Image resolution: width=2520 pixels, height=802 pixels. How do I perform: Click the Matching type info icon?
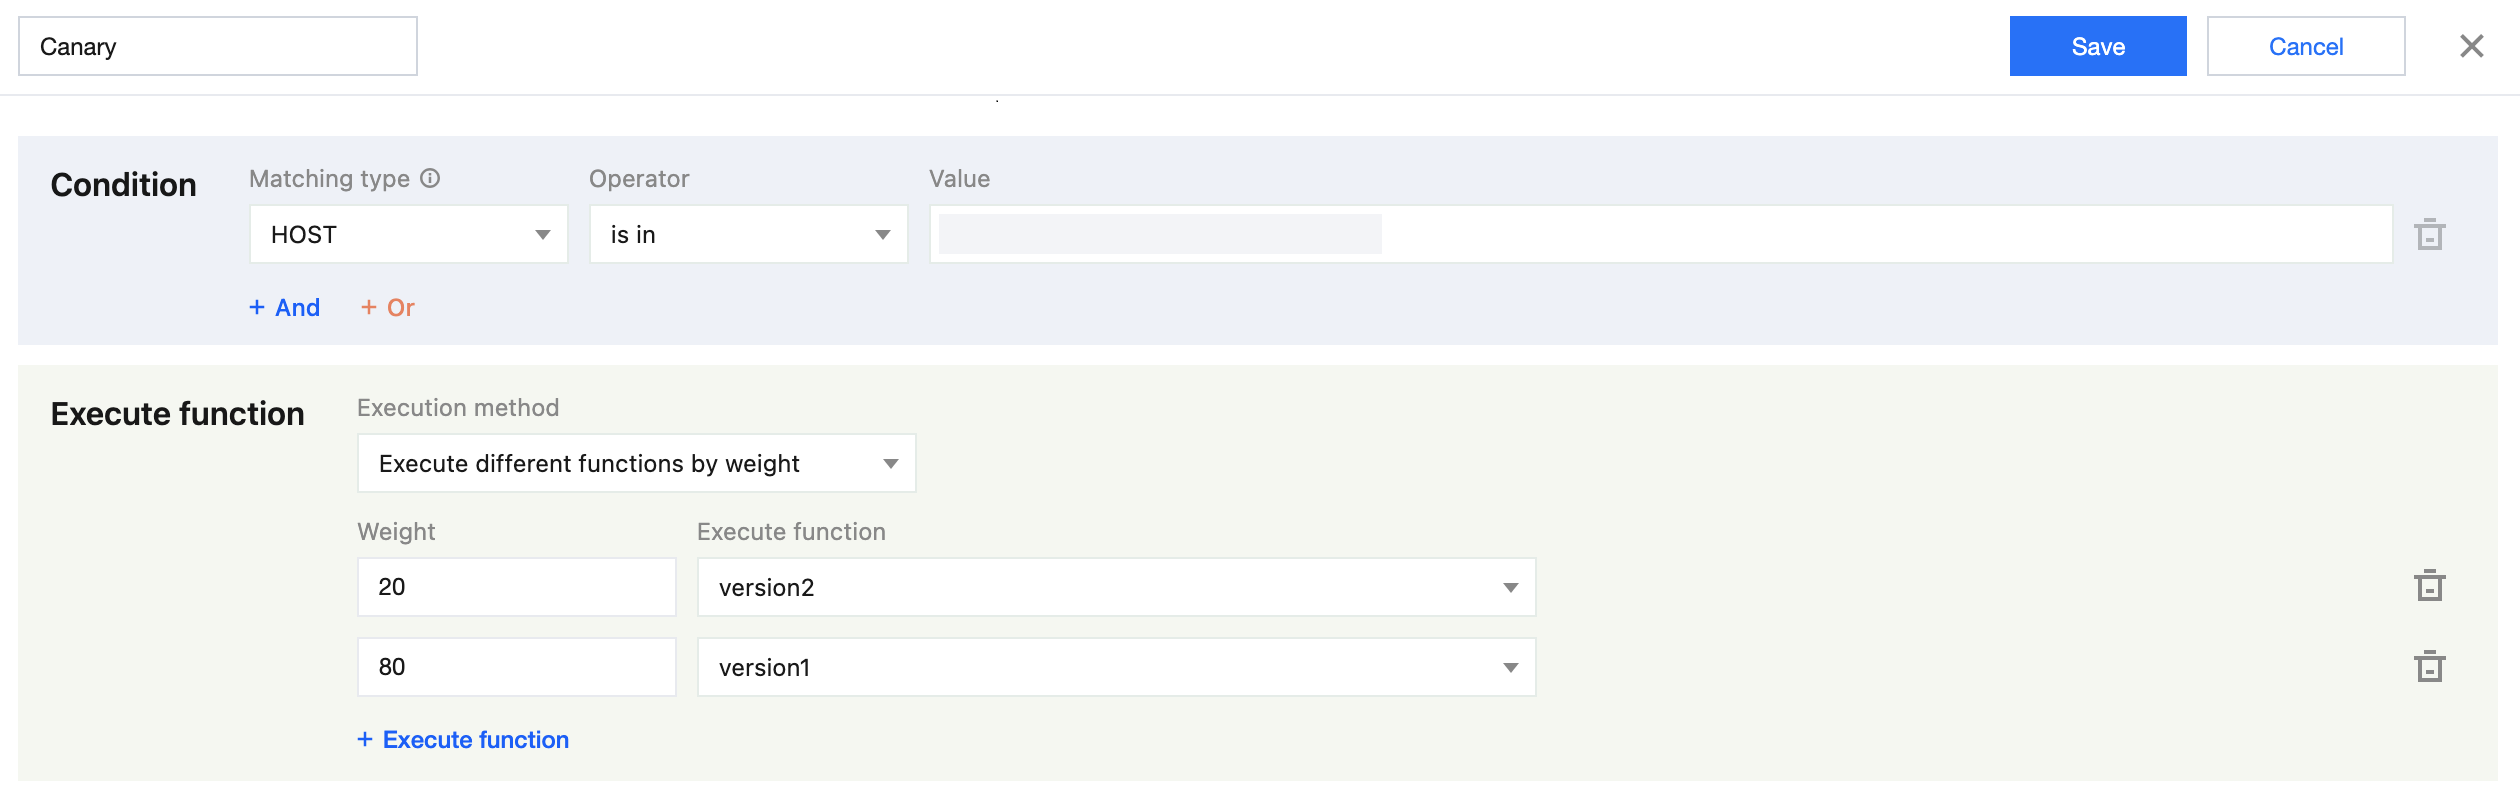pyautogui.click(x=430, y=179)
